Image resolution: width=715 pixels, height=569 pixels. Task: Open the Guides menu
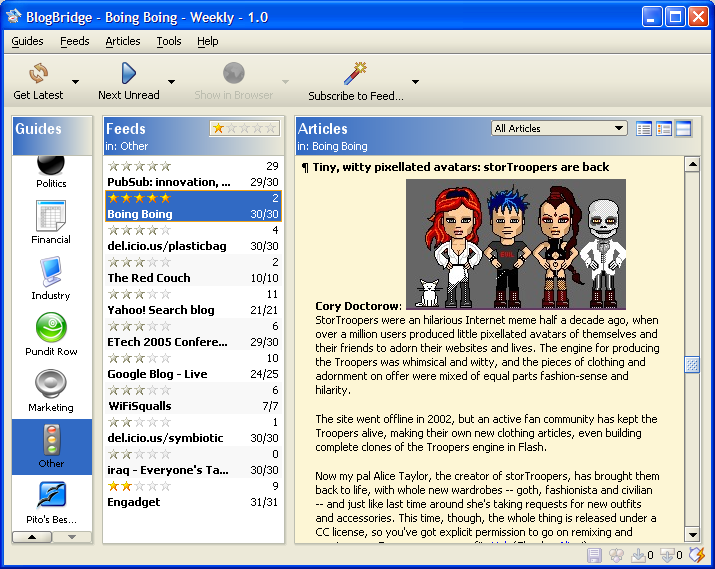(27, 41)
